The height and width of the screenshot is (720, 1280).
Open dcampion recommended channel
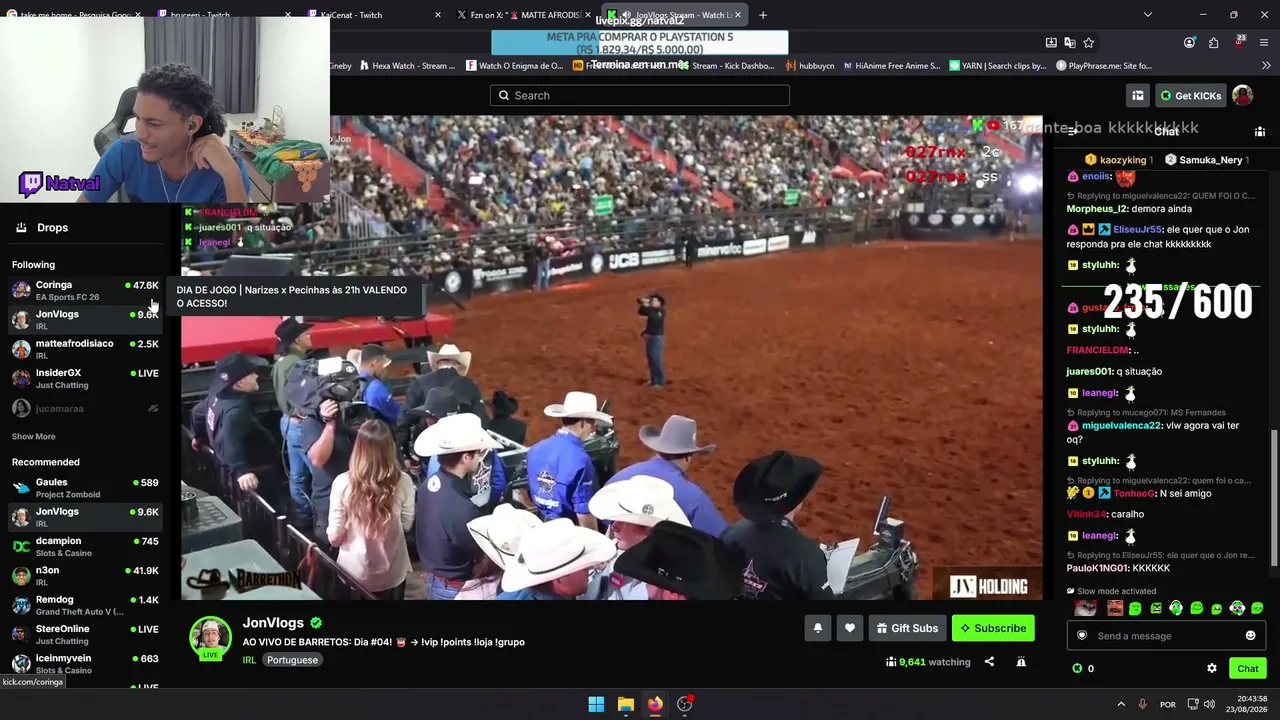tap(85, 547)
